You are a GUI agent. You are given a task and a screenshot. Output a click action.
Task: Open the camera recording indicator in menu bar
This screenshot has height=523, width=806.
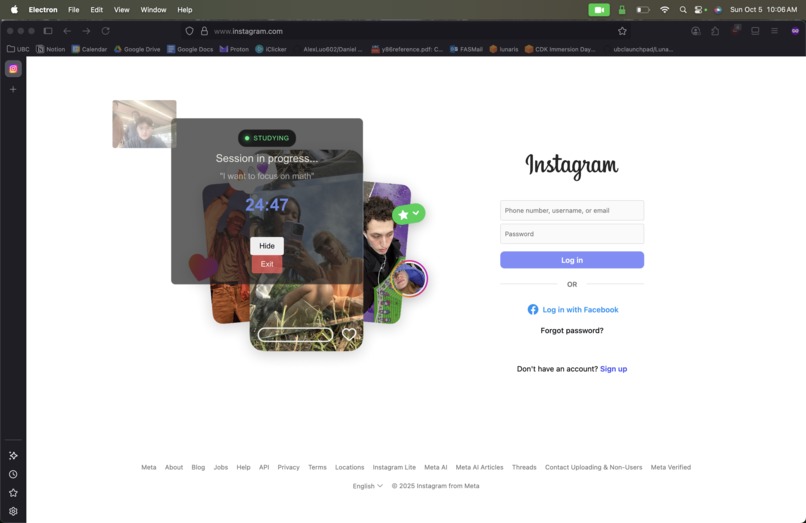tap(599, 10)
